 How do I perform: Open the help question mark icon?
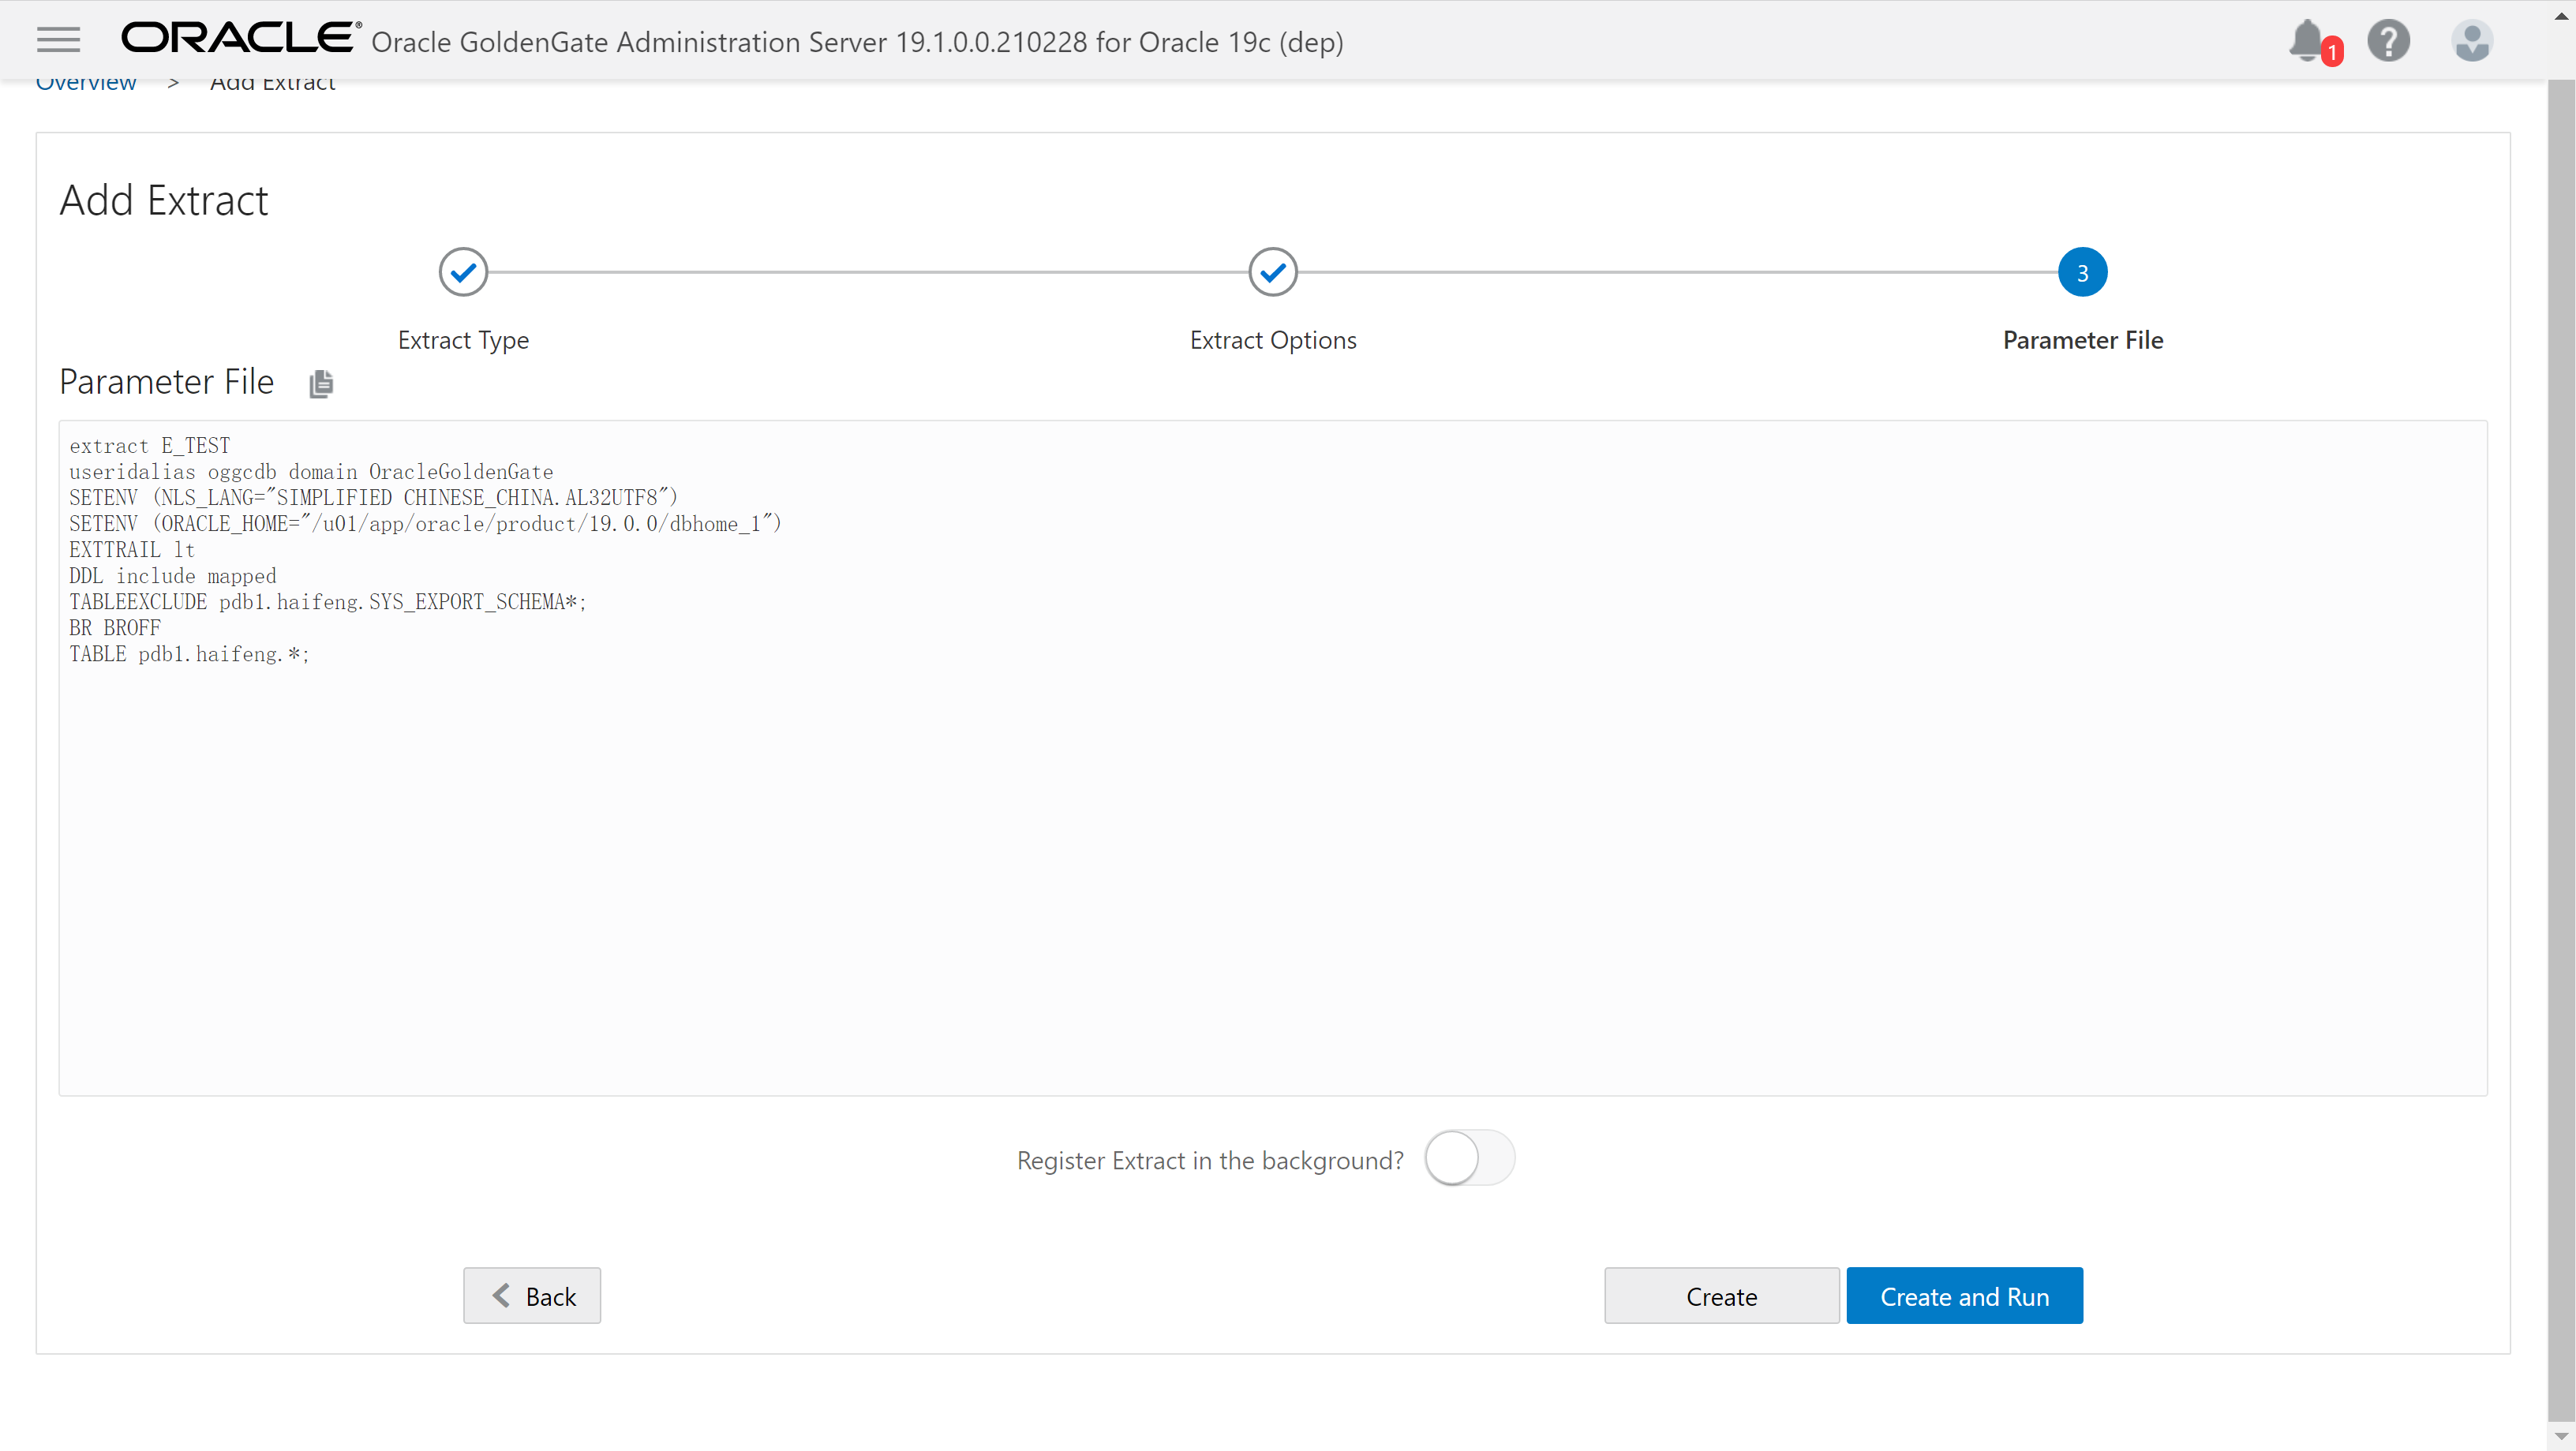2389,41
